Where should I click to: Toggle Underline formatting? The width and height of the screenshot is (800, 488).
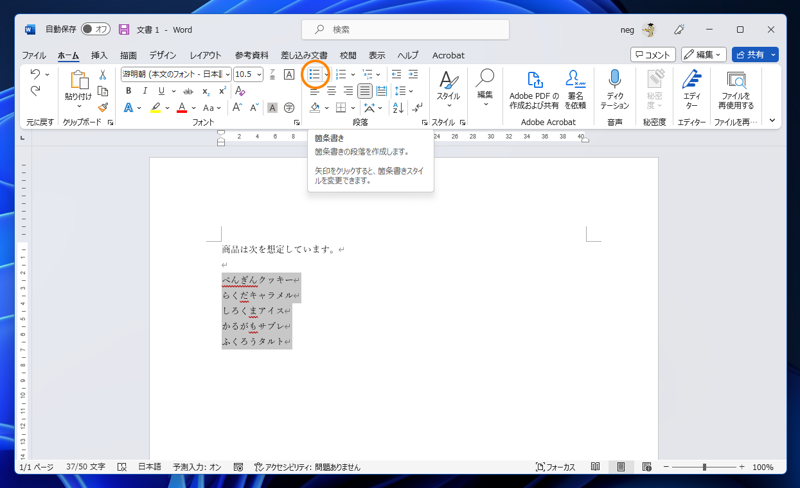click(x=161, y=91)
